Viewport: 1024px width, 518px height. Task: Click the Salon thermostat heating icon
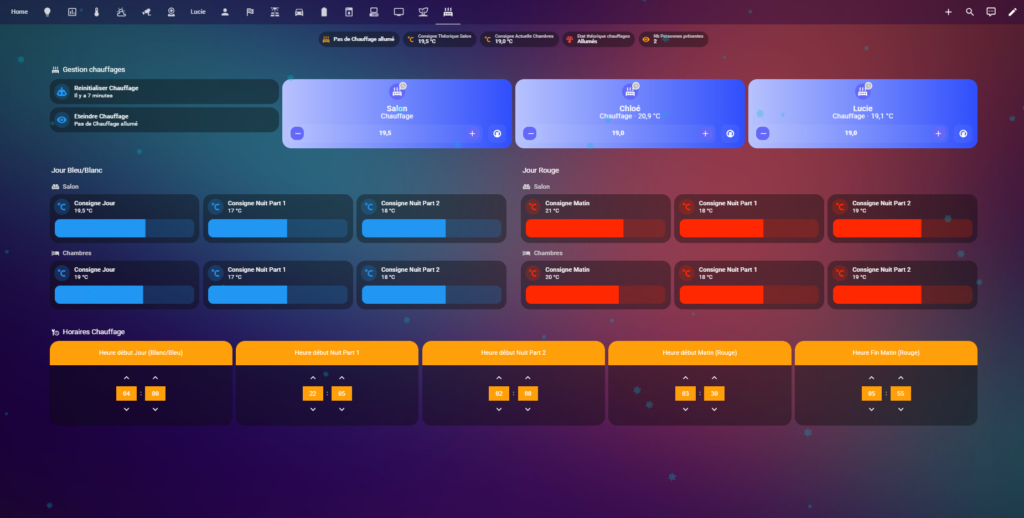pos(396,92)
